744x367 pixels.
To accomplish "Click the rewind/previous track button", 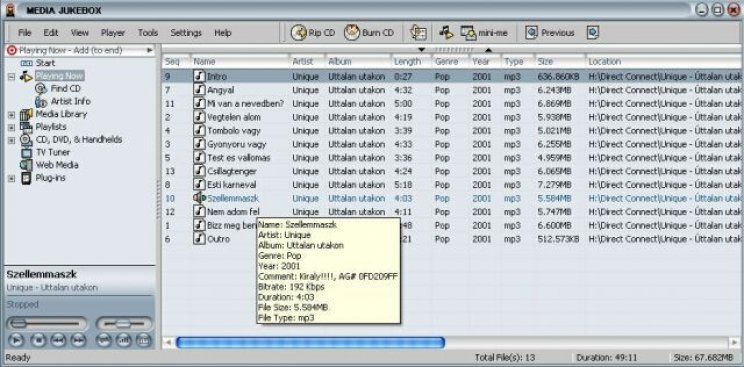I will [x=58, y=340].
